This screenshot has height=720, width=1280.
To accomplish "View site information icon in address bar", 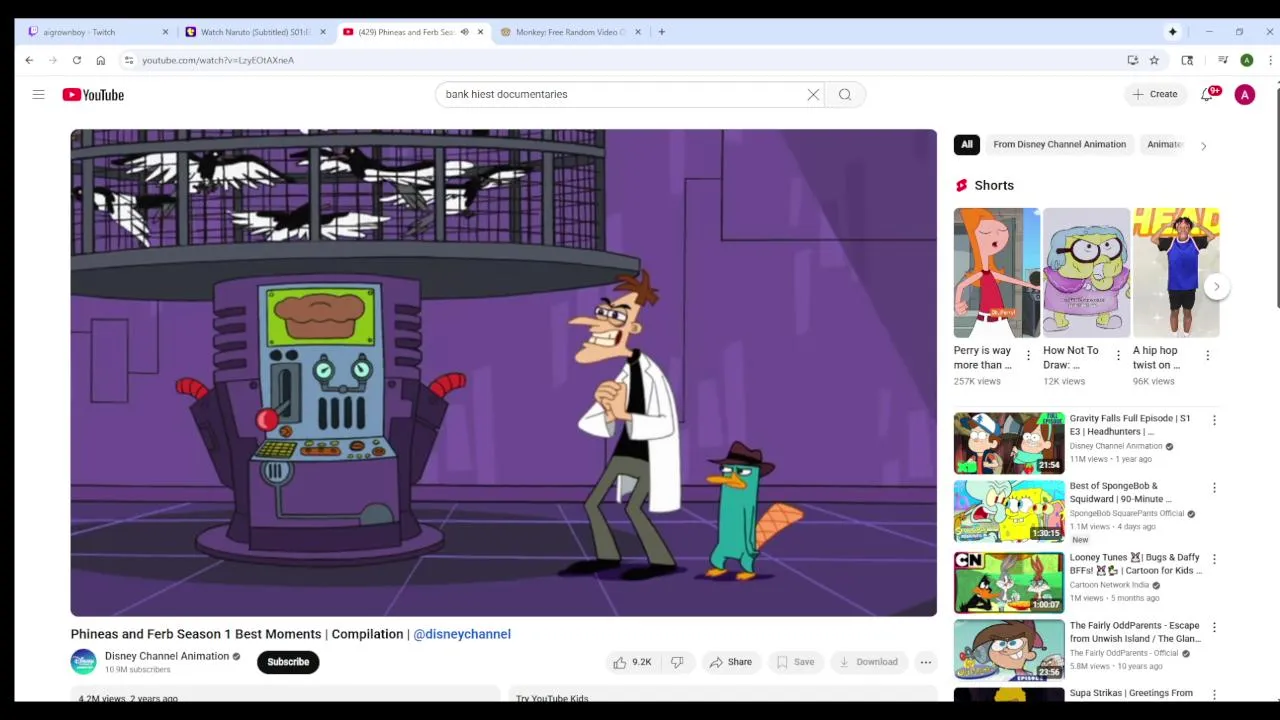I will click(129, 60).
